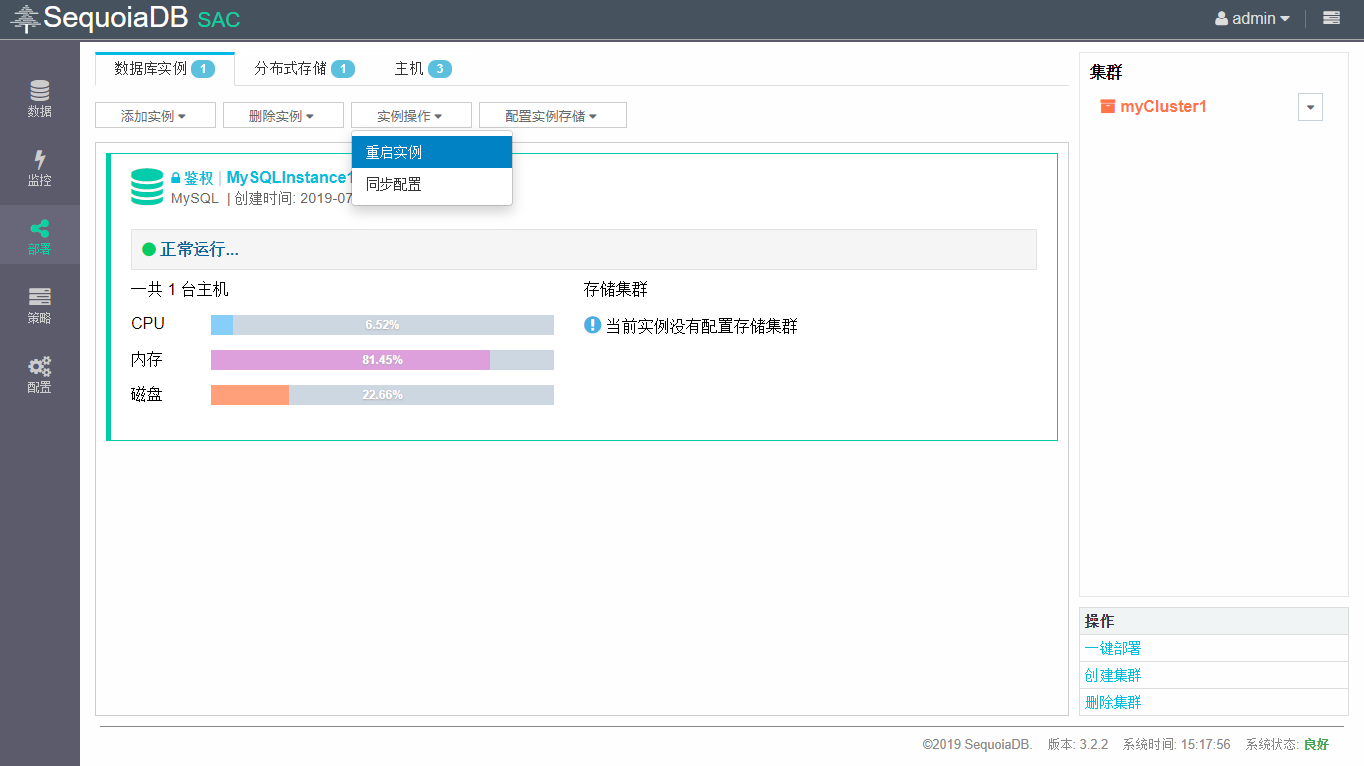Open the admin user dropdown
The image size is (1364, 766).
(1252, 18)
